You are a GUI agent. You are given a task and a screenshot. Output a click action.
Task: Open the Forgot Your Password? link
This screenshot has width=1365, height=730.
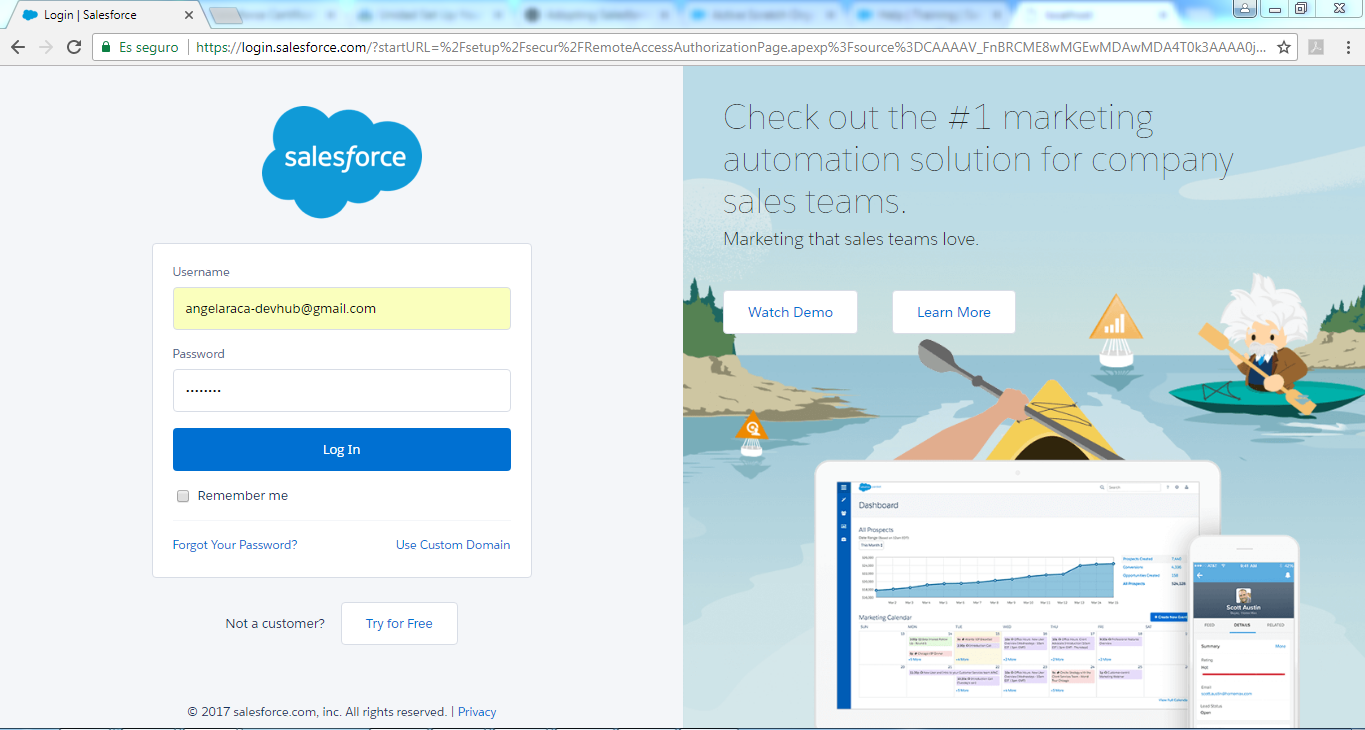(235, 545)
